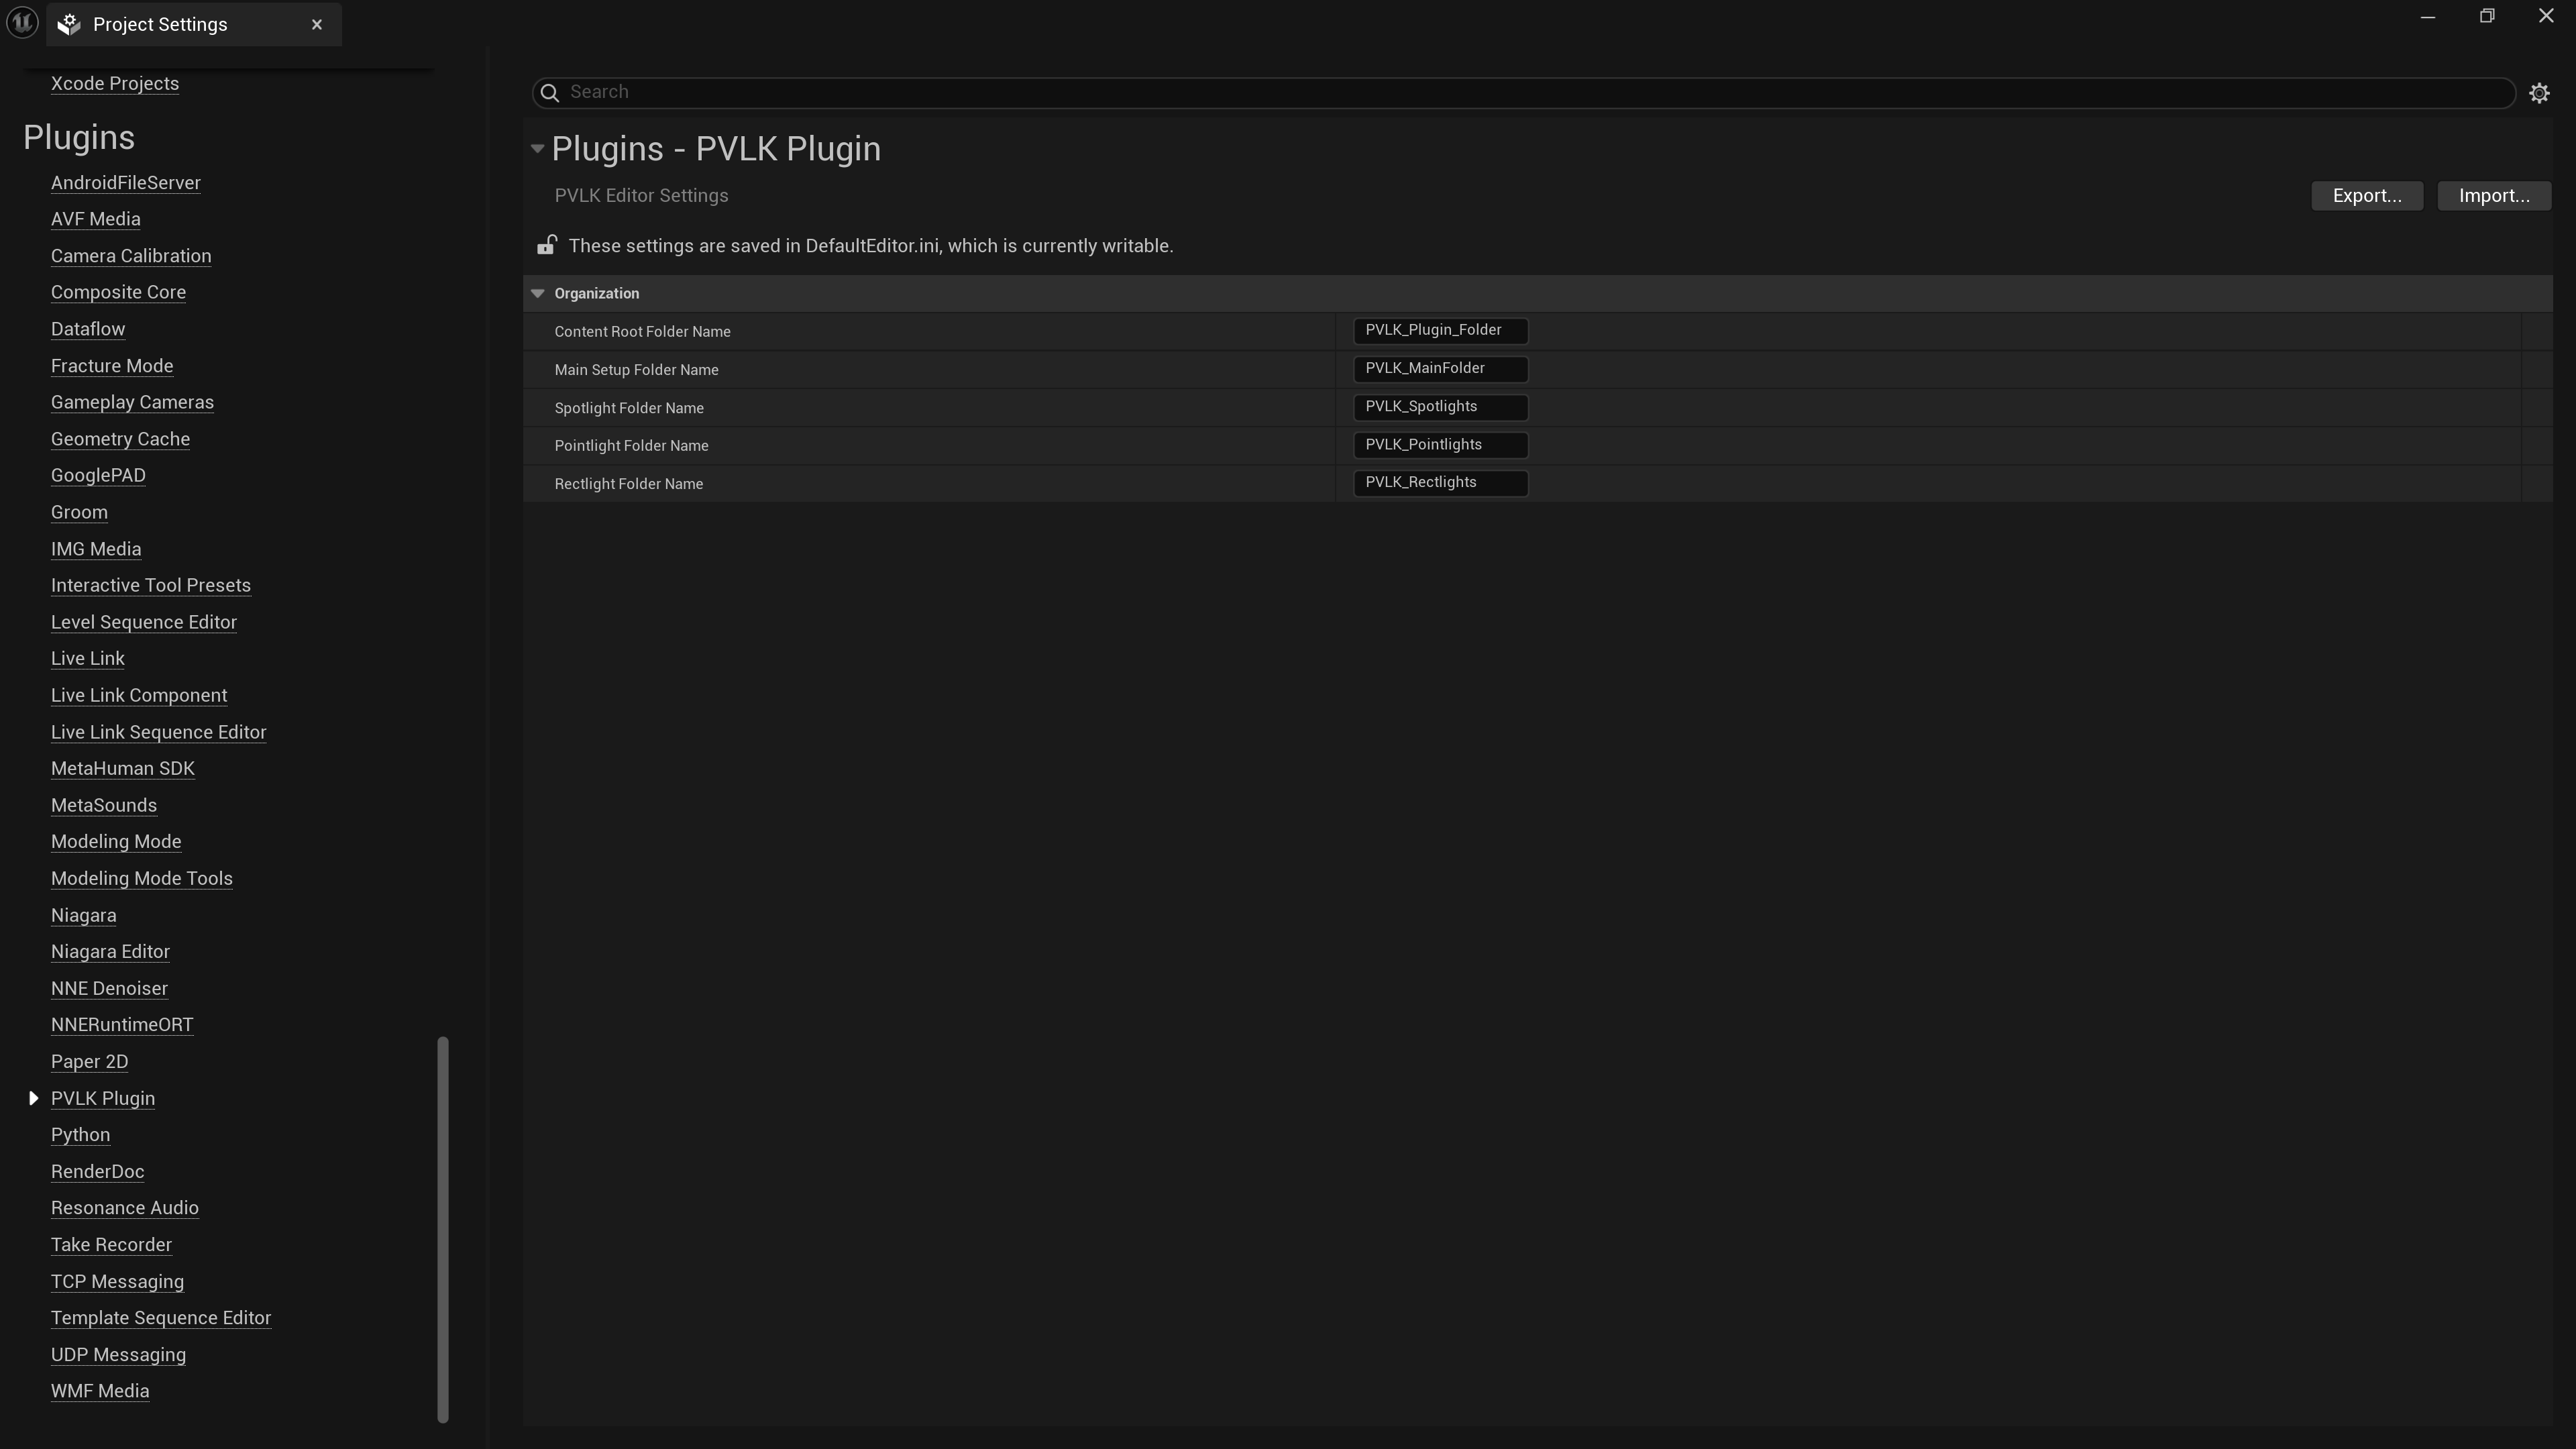Image resolution: width=2576 pixels, height=1449 pixels.
Task: Close the Project Settings tab
Action: [x=317, y=25]
